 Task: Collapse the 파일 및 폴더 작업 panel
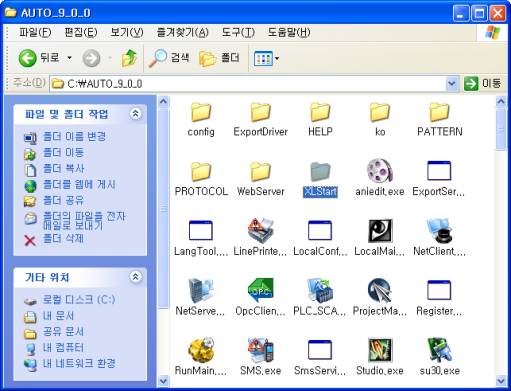coord(135,114)
